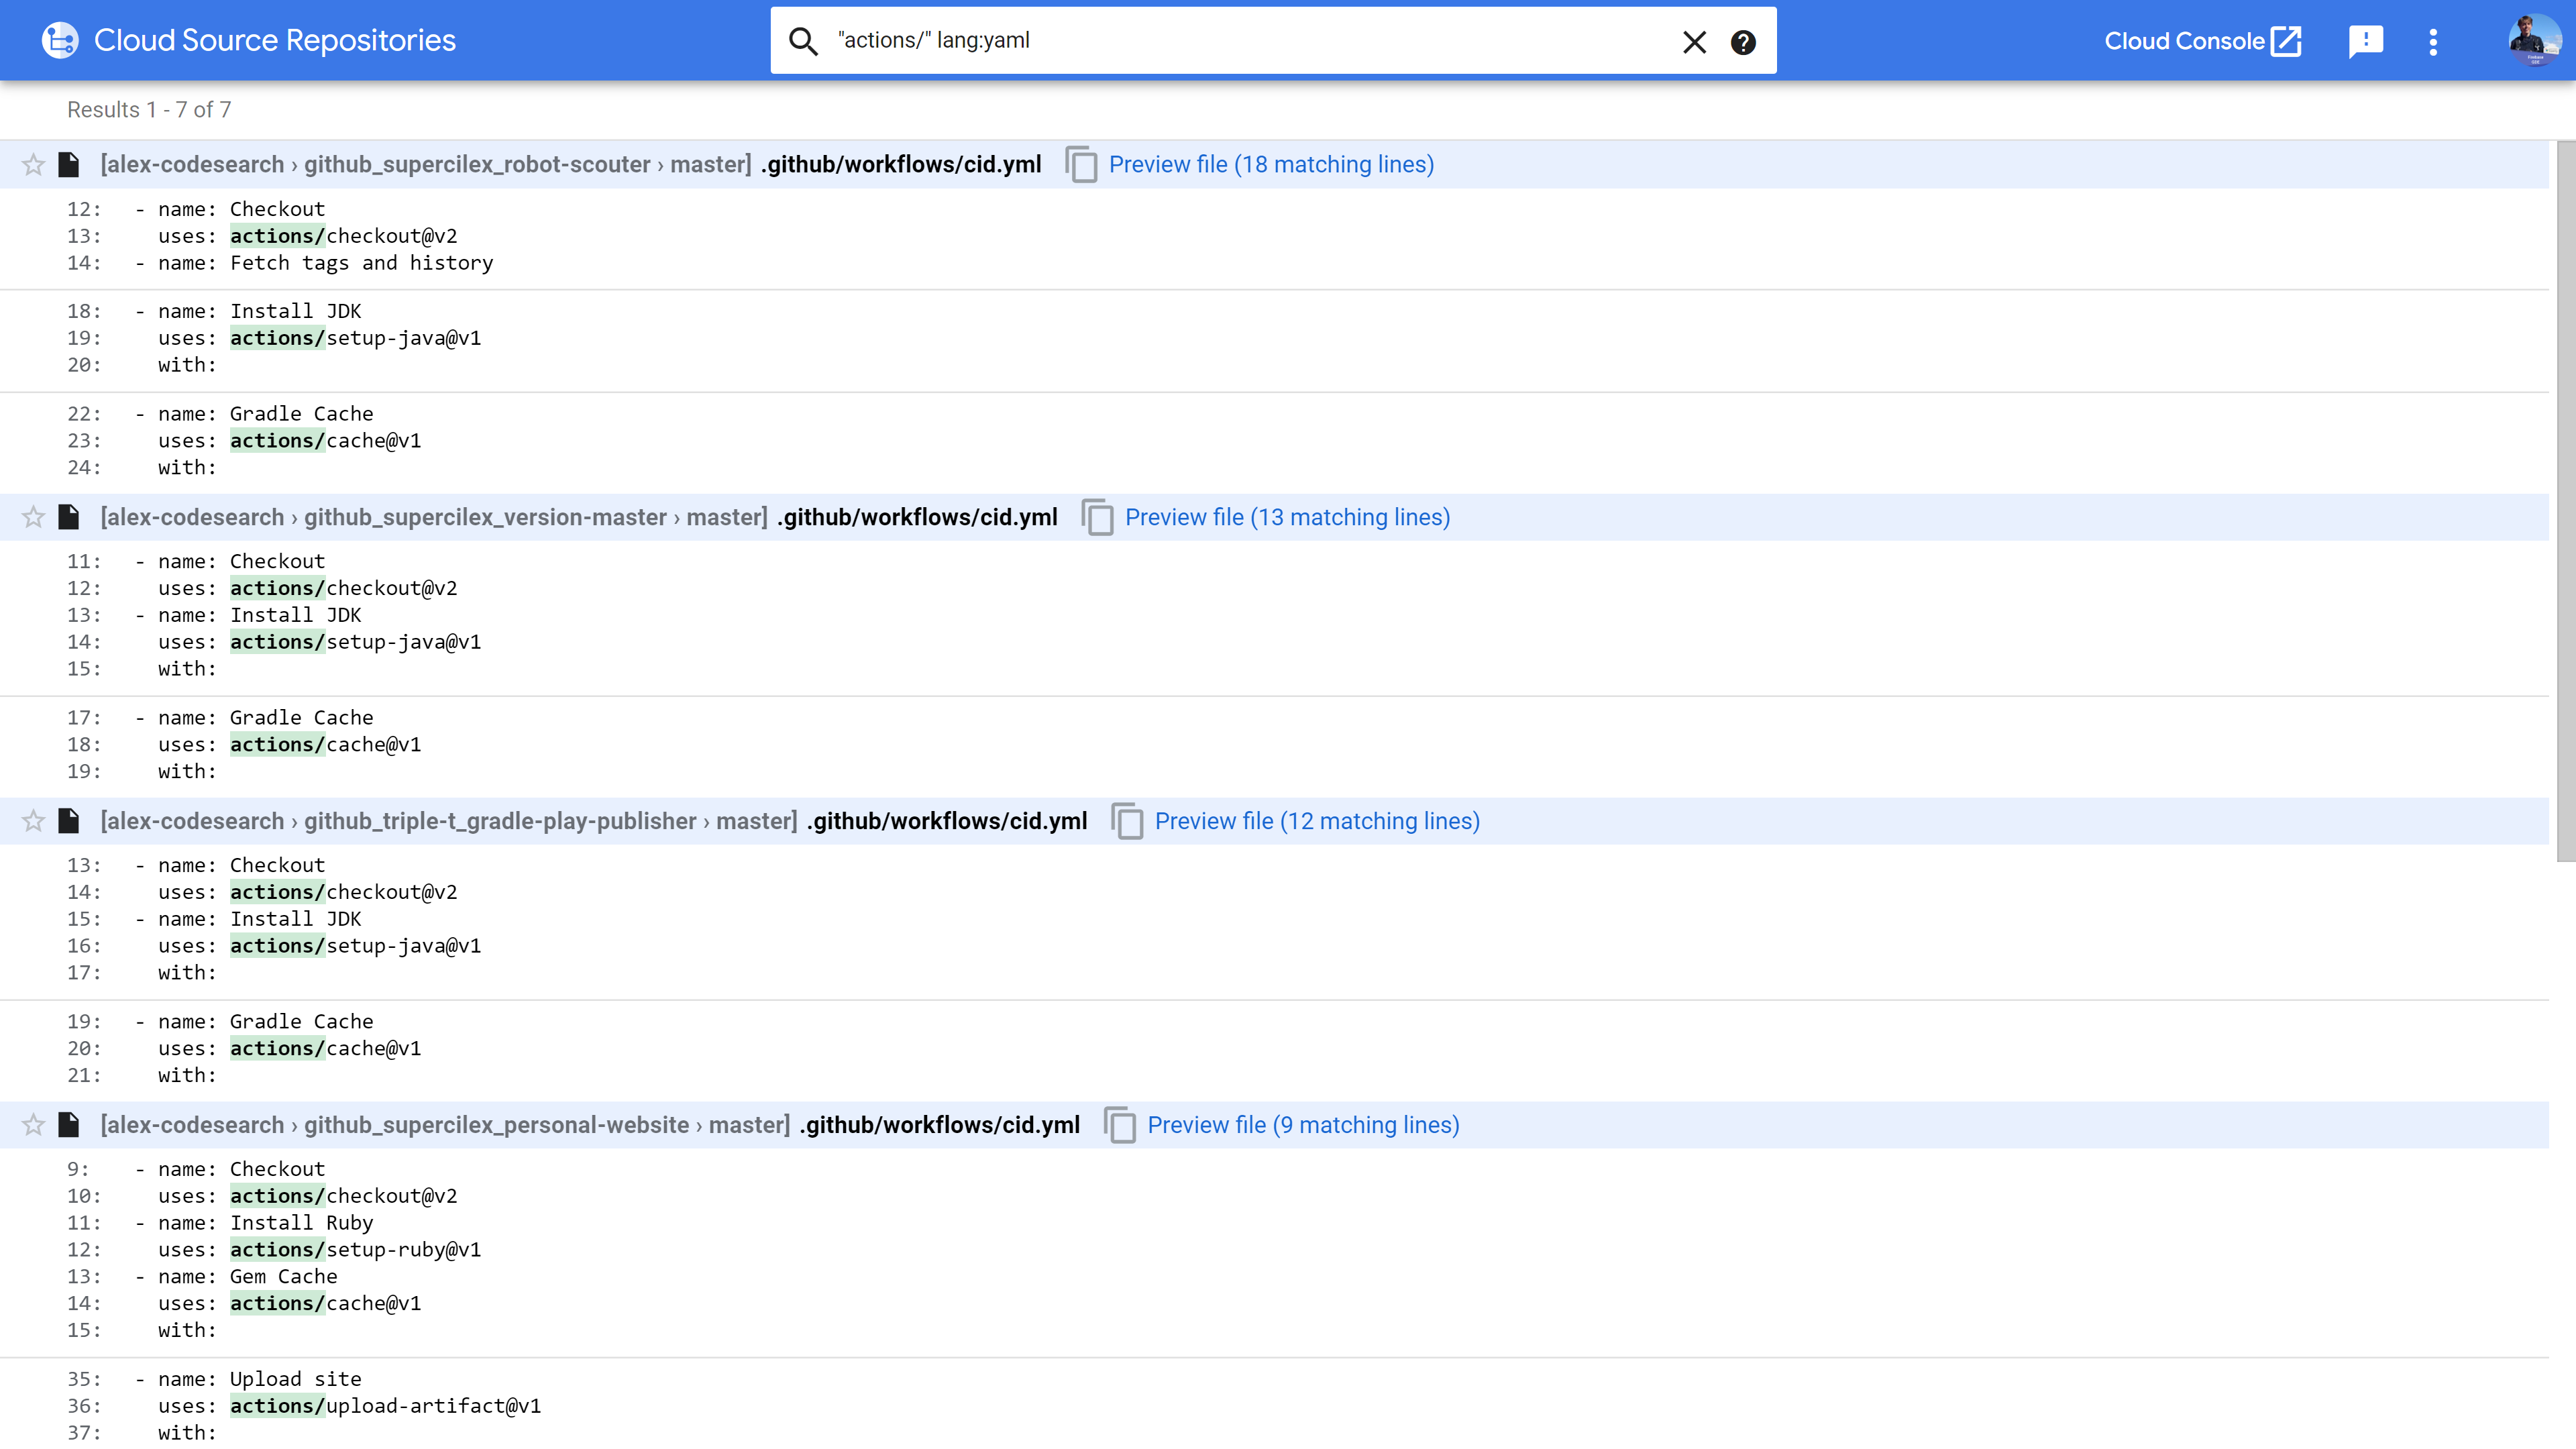The width and height of the screenshot is (2576, 1449).
Task: Open search help question mark icon
Action: click(x=1743, y=42)
